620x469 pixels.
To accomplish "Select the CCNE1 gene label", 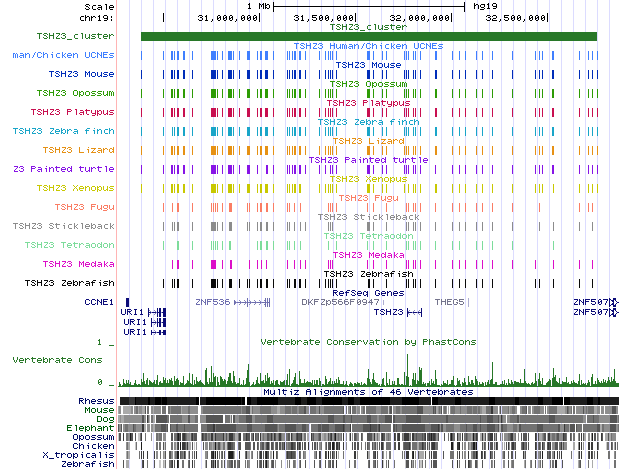I will (x=99, y=301).
